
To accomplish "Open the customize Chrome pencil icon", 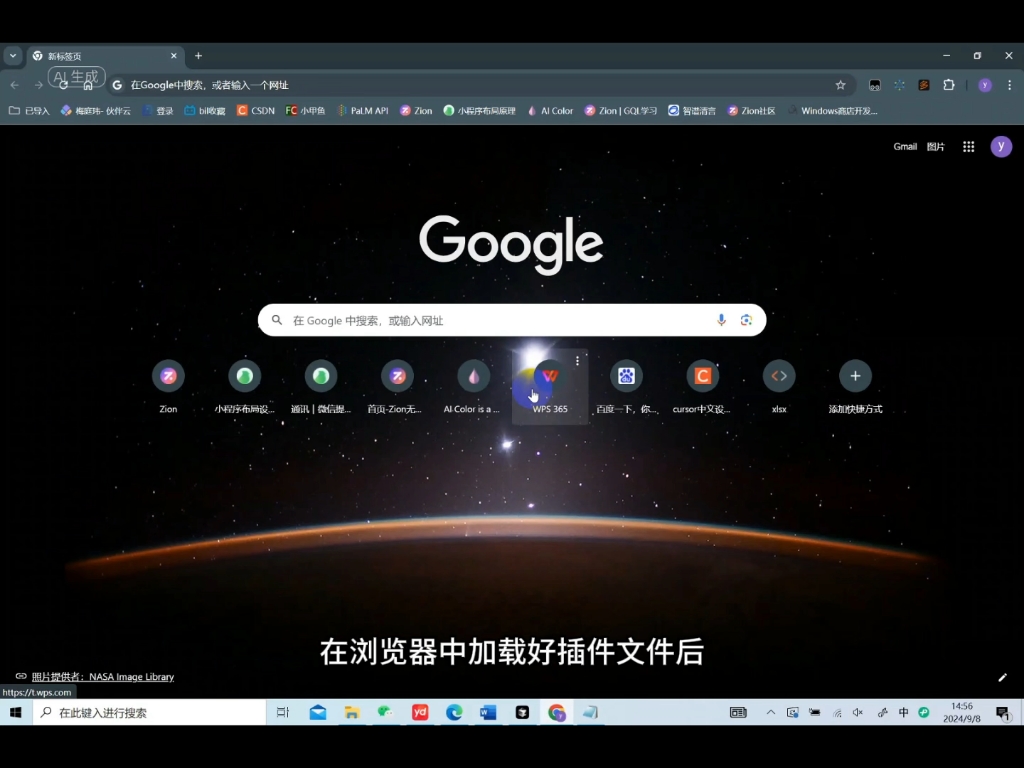I will pyautogui.click(x=1003, y=677).
